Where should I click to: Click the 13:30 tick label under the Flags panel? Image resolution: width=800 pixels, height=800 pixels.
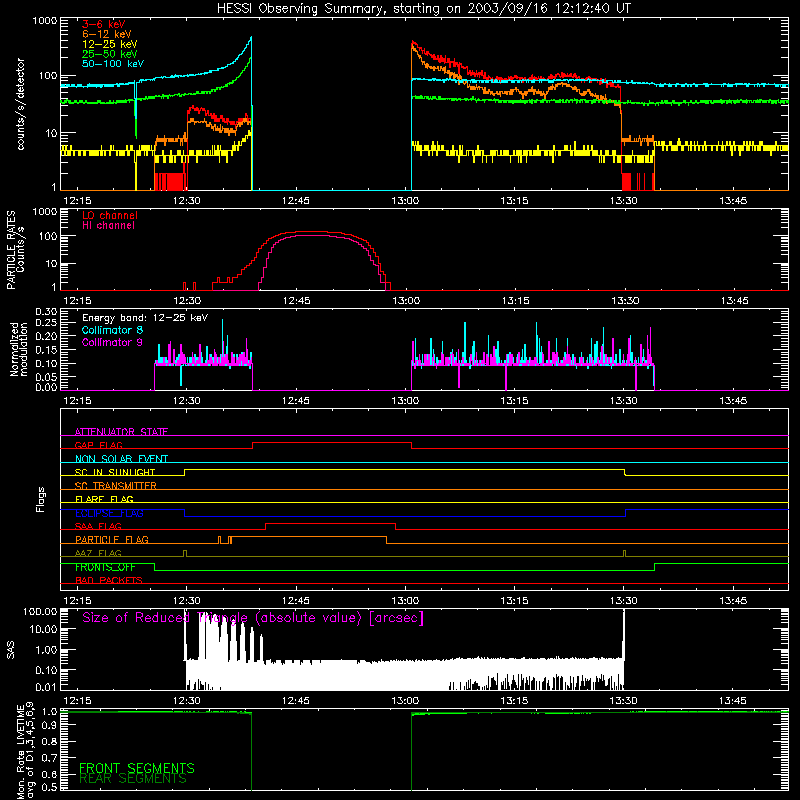point(623,601)
